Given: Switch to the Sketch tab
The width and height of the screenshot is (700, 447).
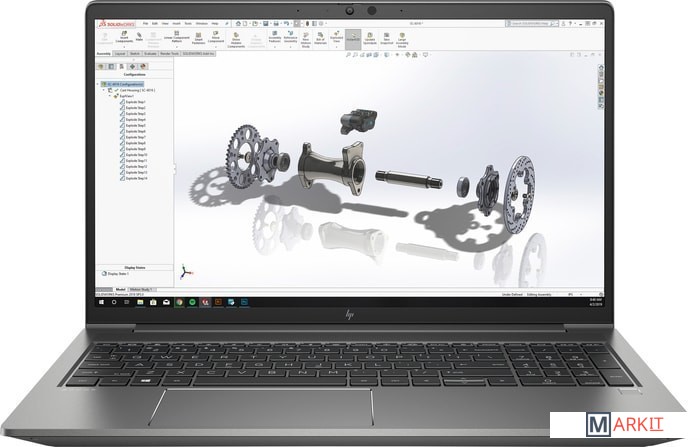Looking at the screenshot, I should [x=137, y=54].
